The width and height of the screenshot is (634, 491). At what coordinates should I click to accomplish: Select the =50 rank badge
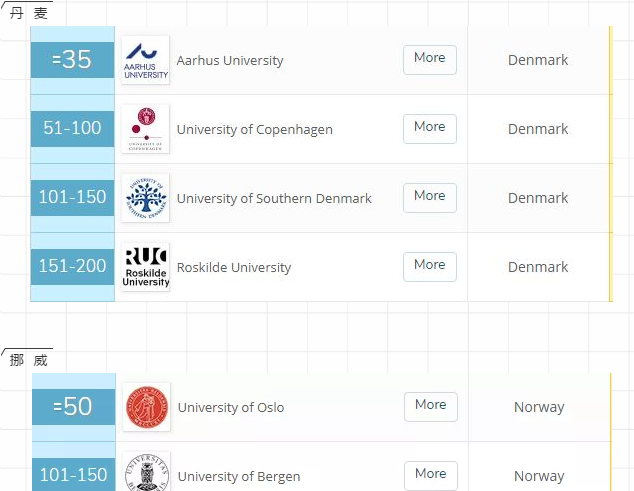coord(73,406)
